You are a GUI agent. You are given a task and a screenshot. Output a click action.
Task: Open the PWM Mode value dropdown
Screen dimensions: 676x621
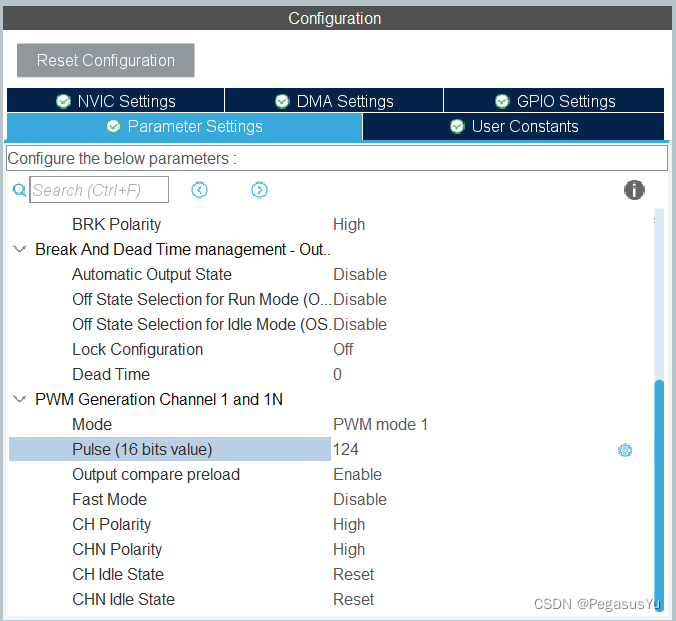point(380,424)
